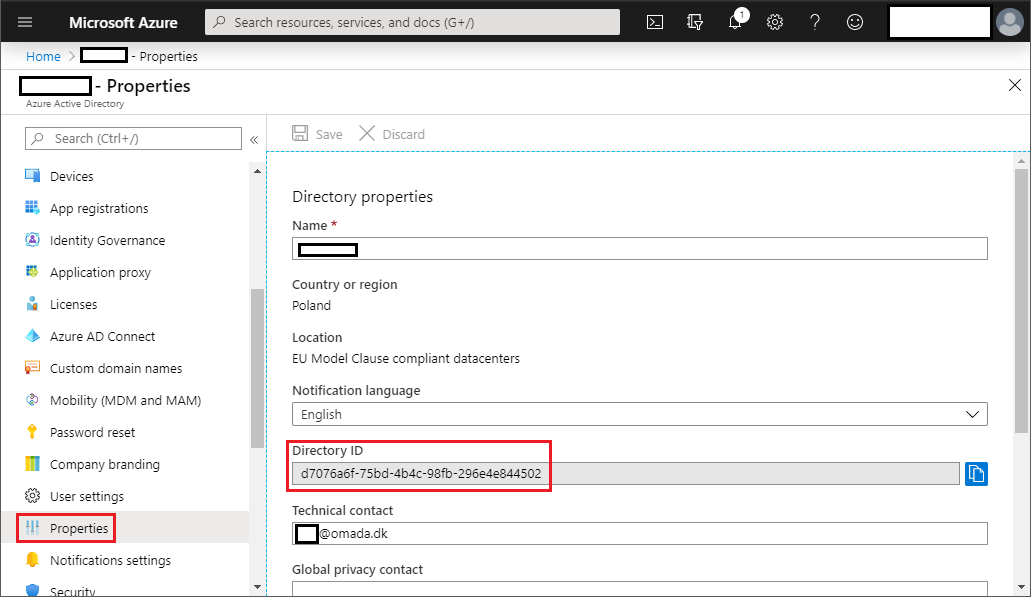The image size is (1031, 597).
Task: Open portal settings gear
Action: tap(775, 22)
